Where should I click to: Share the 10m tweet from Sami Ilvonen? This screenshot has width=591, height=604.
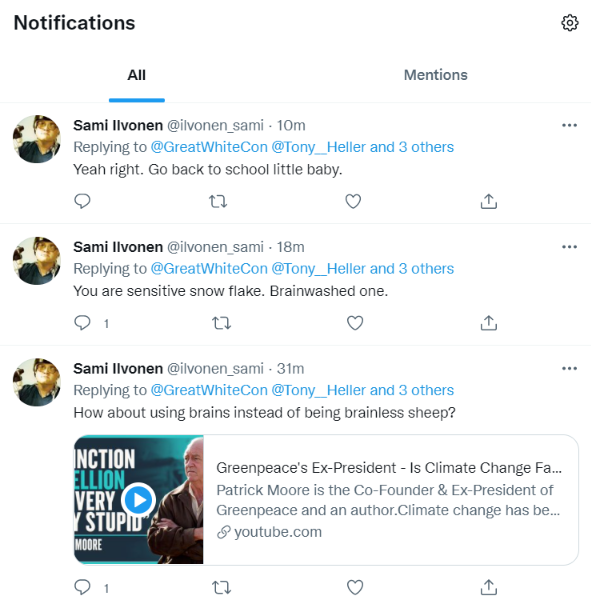489,201
